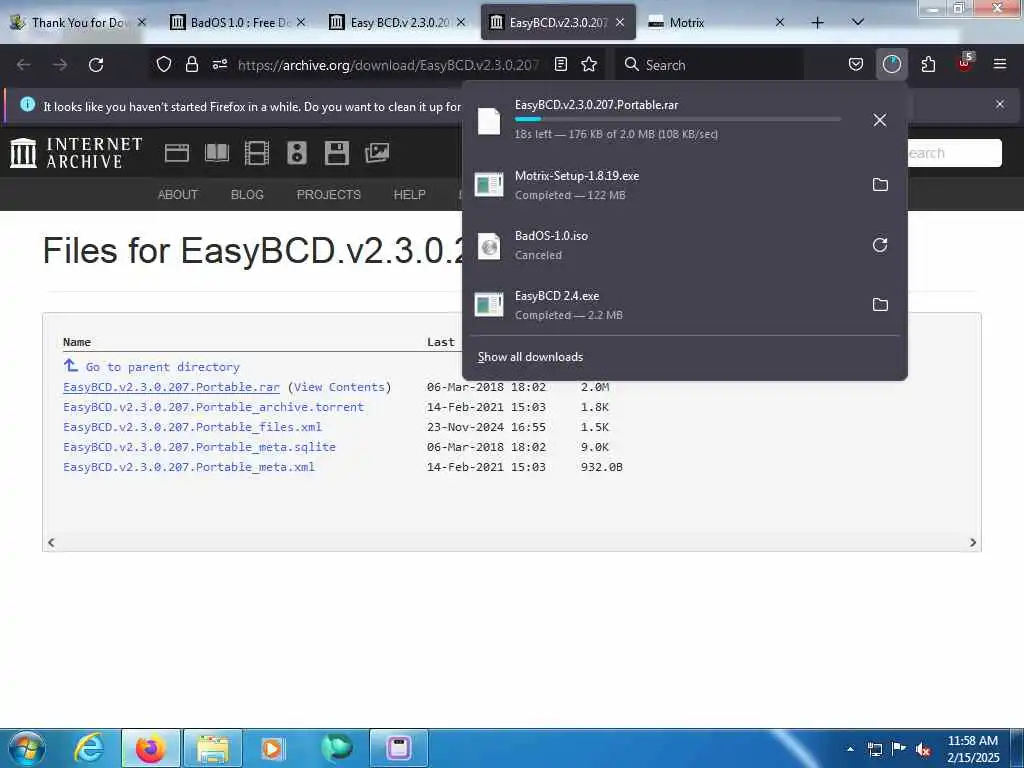
Task: Open the PROJECTS menu item
Action: click(328, 195)
